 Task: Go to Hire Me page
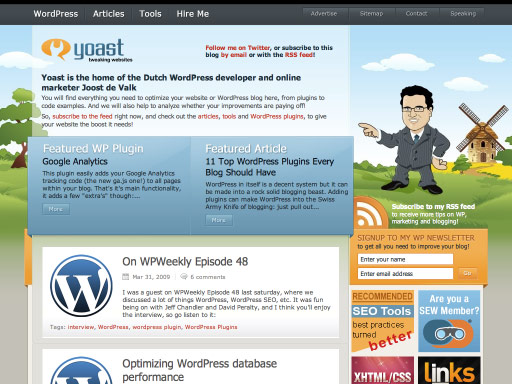(x=193, y=14)
